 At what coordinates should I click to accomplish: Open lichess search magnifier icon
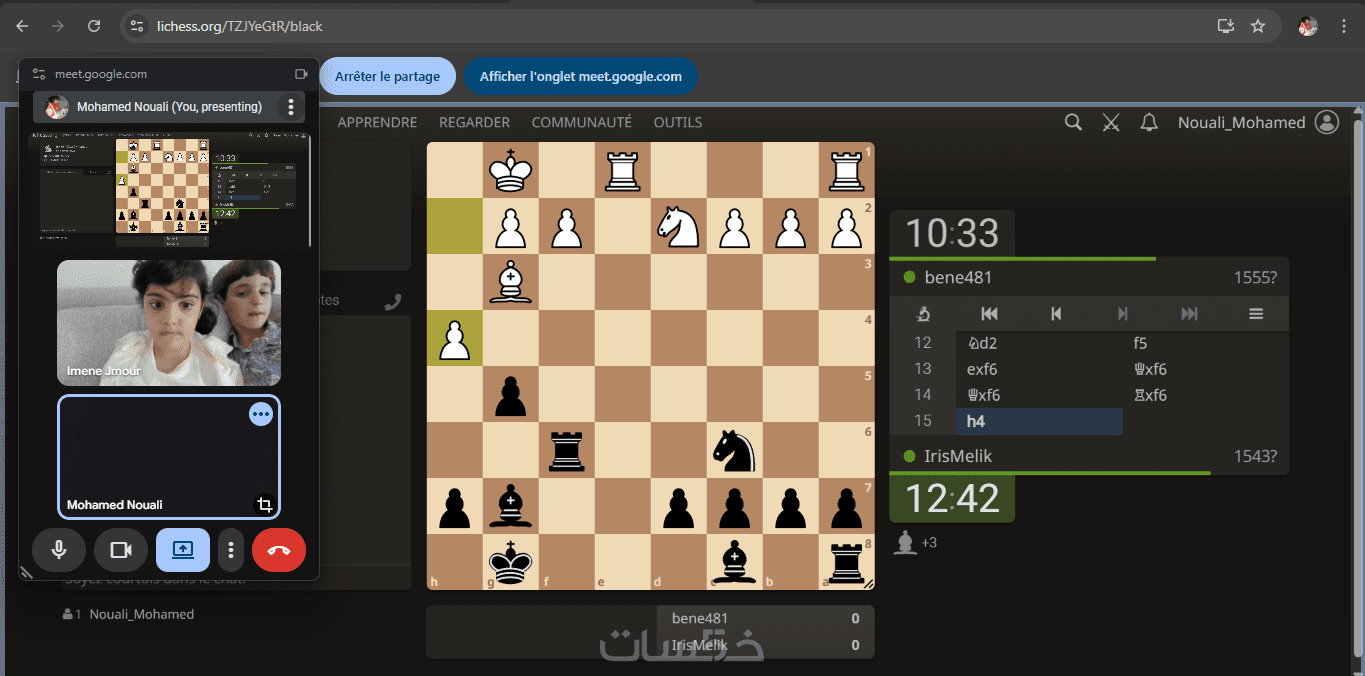1073,122
